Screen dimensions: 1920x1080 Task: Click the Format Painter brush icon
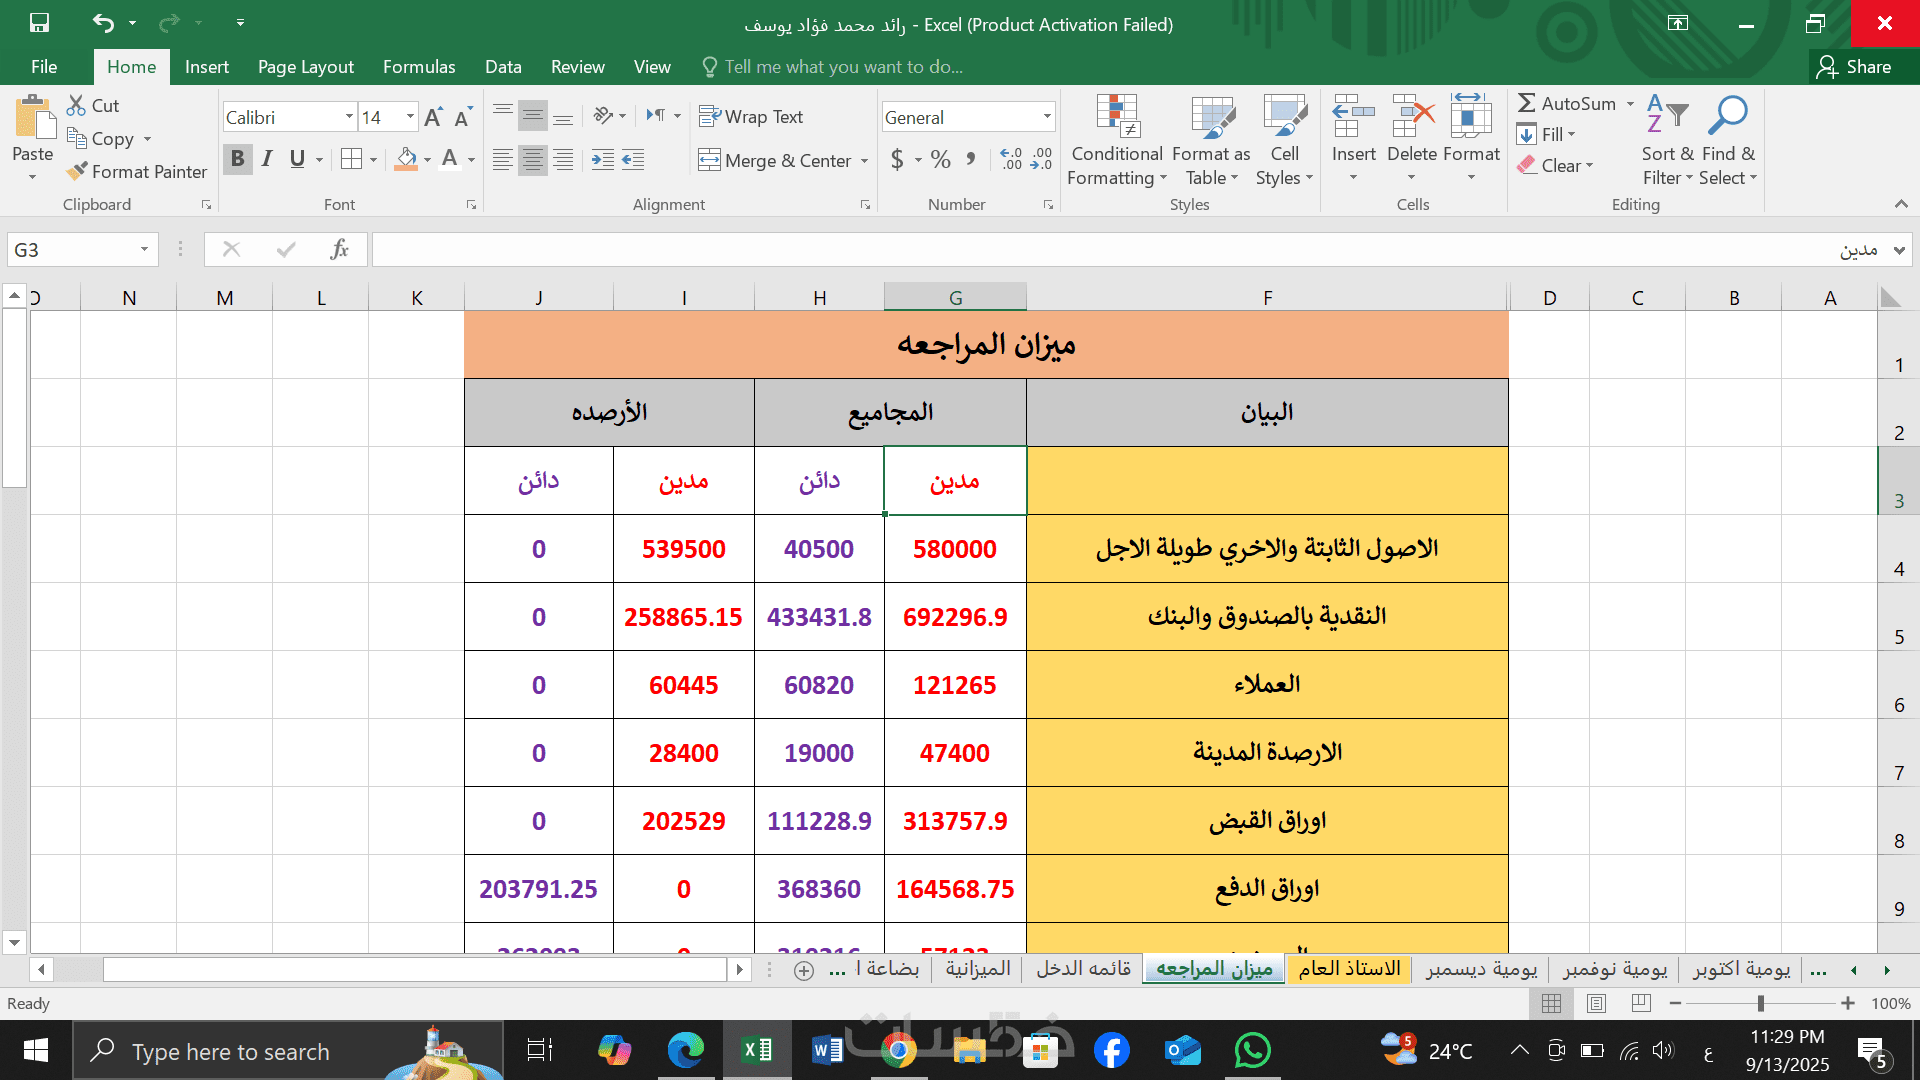(77, 172)
